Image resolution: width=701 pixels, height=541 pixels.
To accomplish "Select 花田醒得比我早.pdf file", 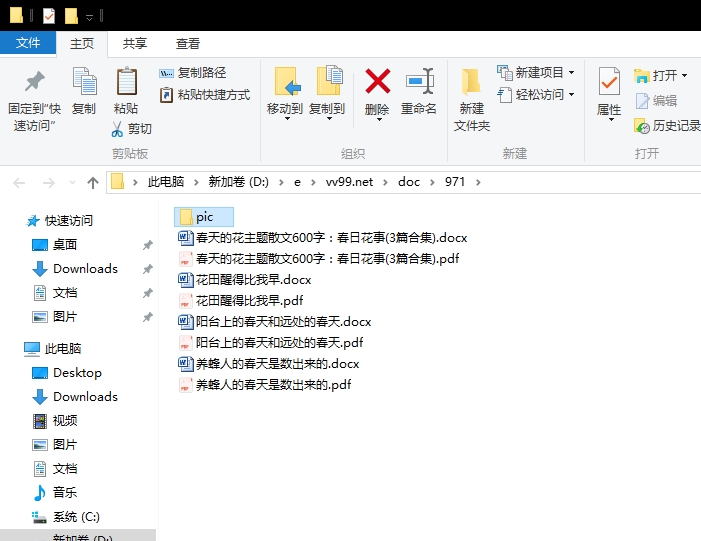I will click(241, 301).
